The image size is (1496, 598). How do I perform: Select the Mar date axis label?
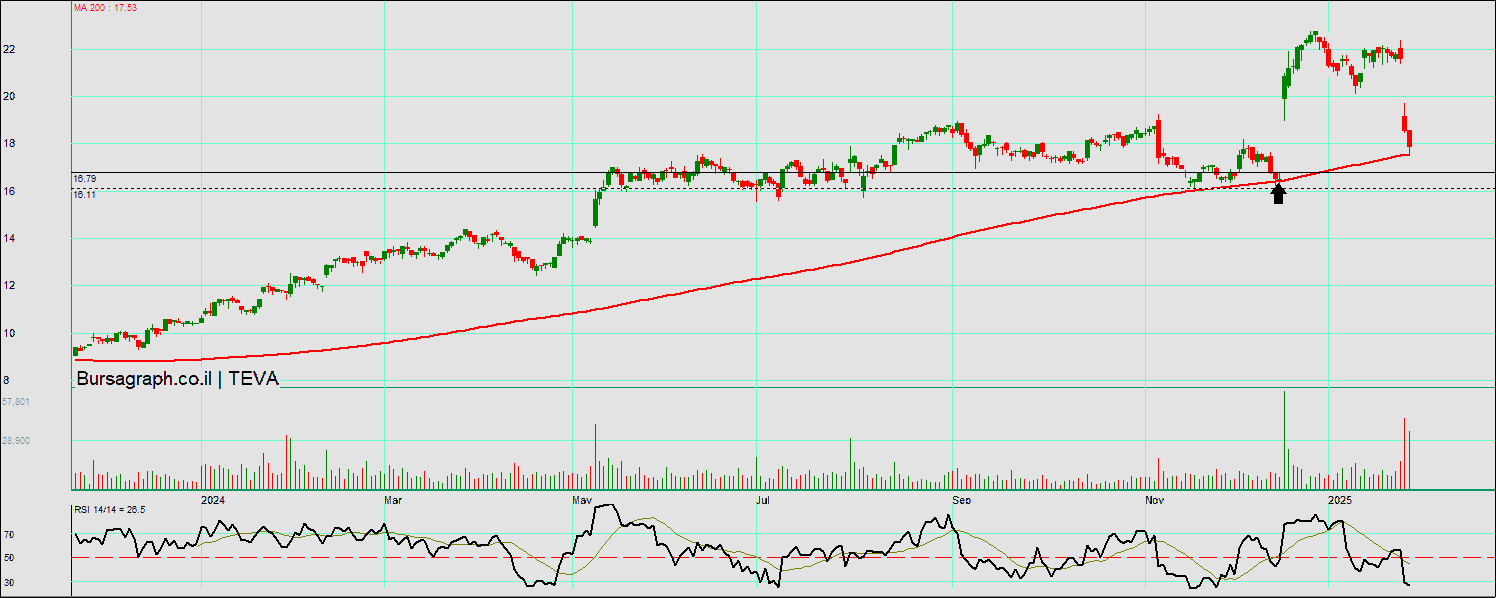click(394, 499)
